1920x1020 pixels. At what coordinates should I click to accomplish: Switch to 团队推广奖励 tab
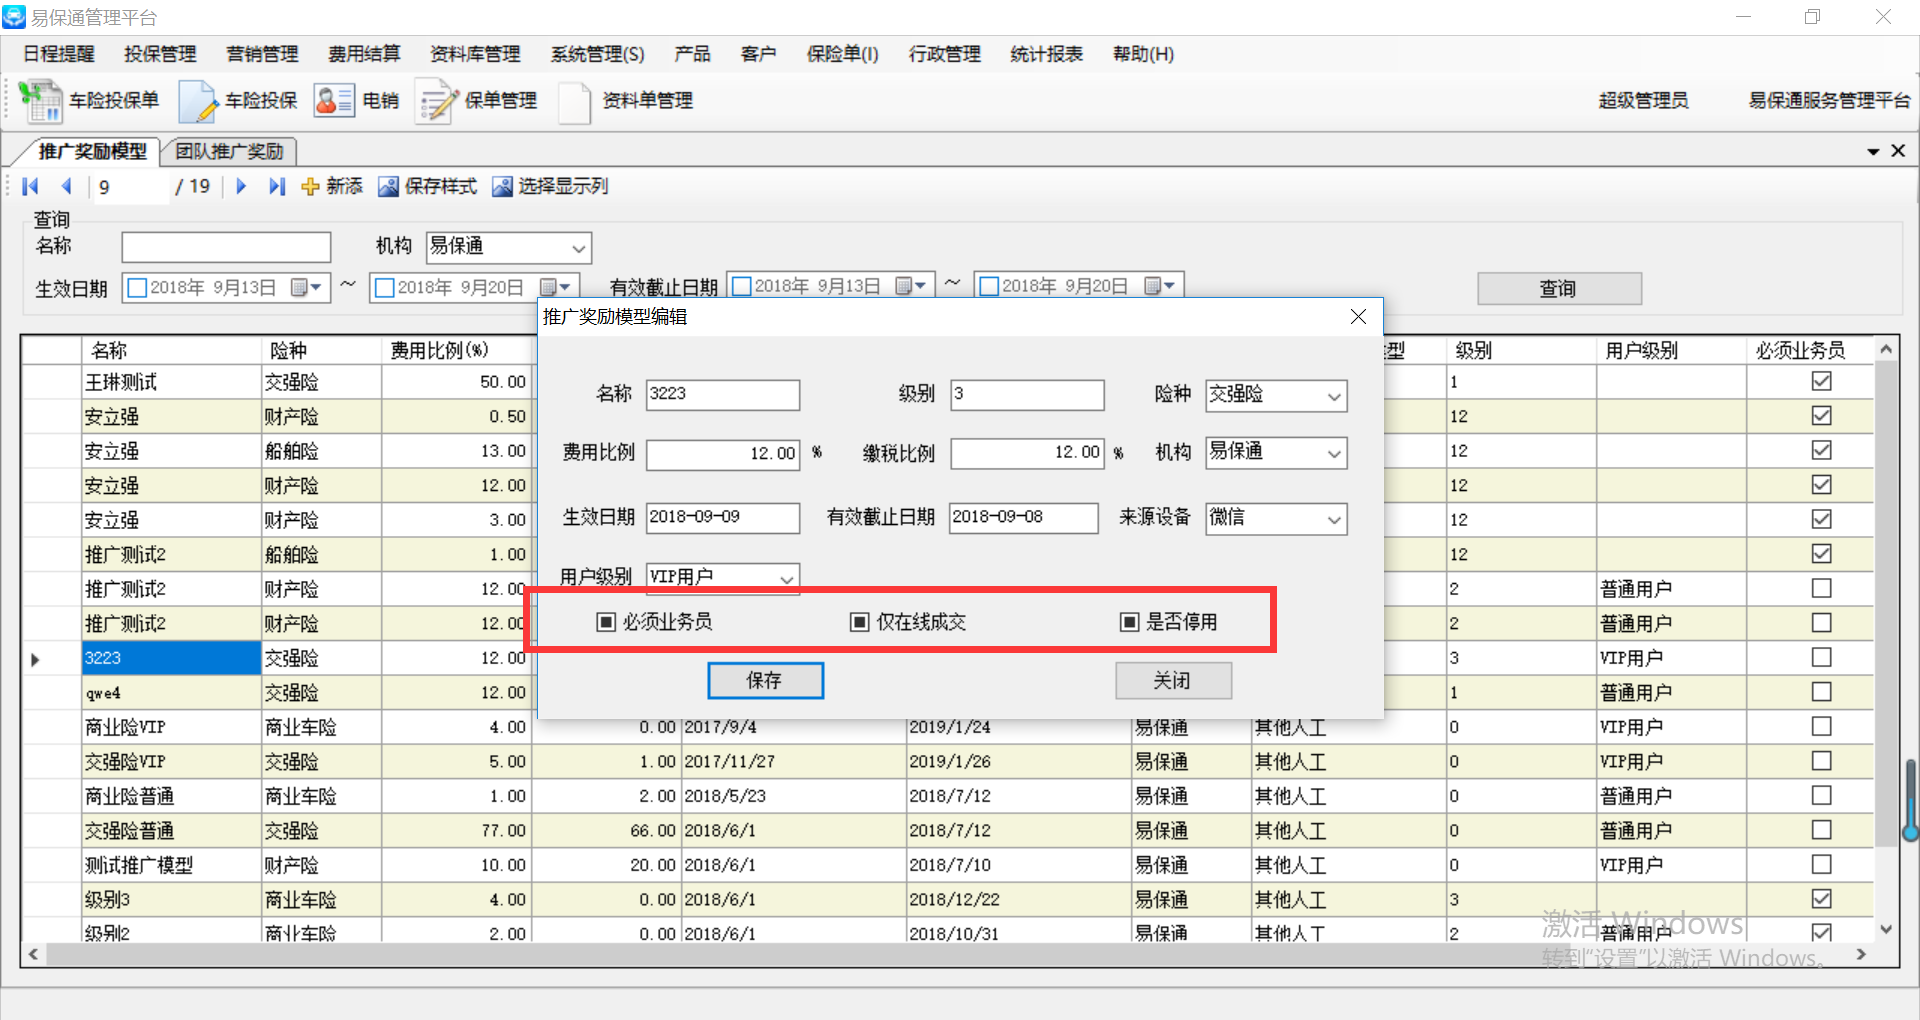click(229, 151)
